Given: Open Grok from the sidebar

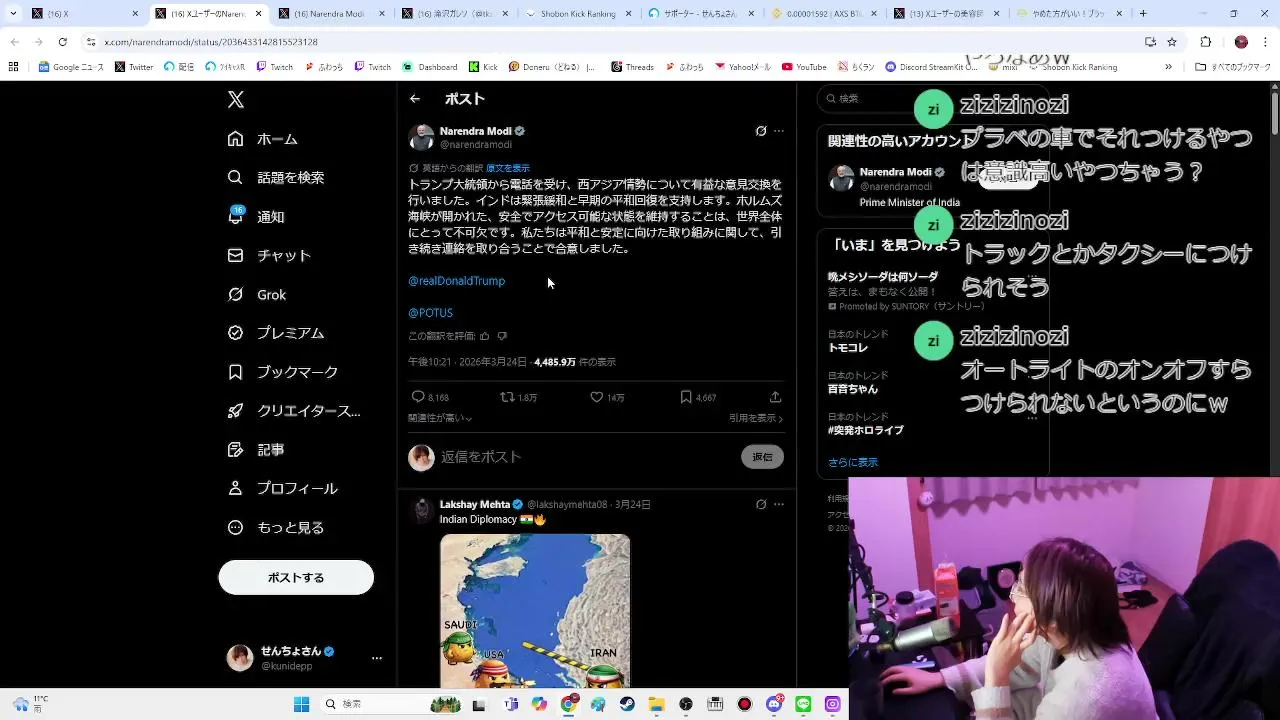Looking at the screenshot, I should tap(256, 294).
